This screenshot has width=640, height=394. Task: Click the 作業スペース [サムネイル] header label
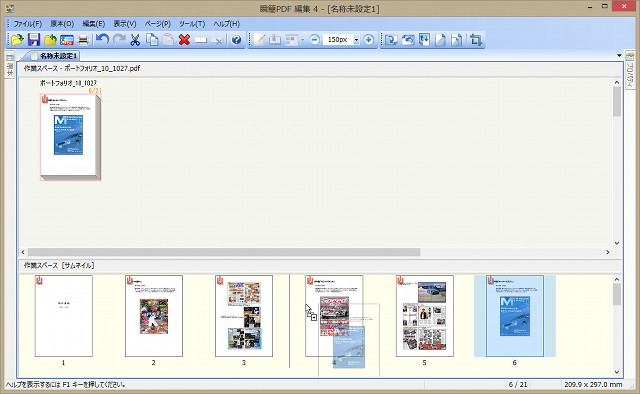[59, 265]
